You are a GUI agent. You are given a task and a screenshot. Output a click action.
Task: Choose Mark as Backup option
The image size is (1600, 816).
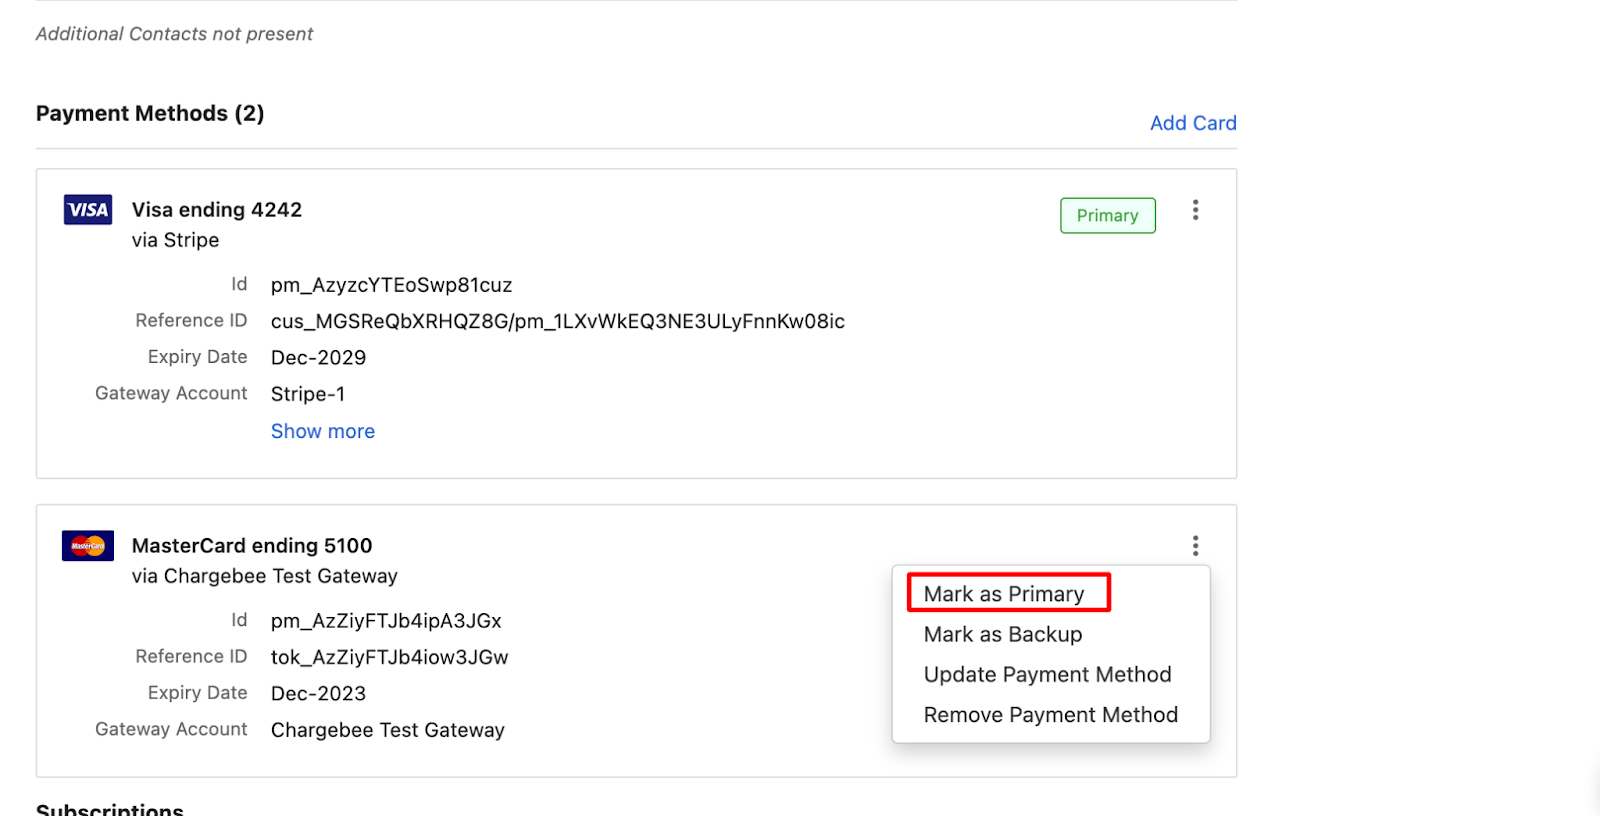tap(1003, 635)
